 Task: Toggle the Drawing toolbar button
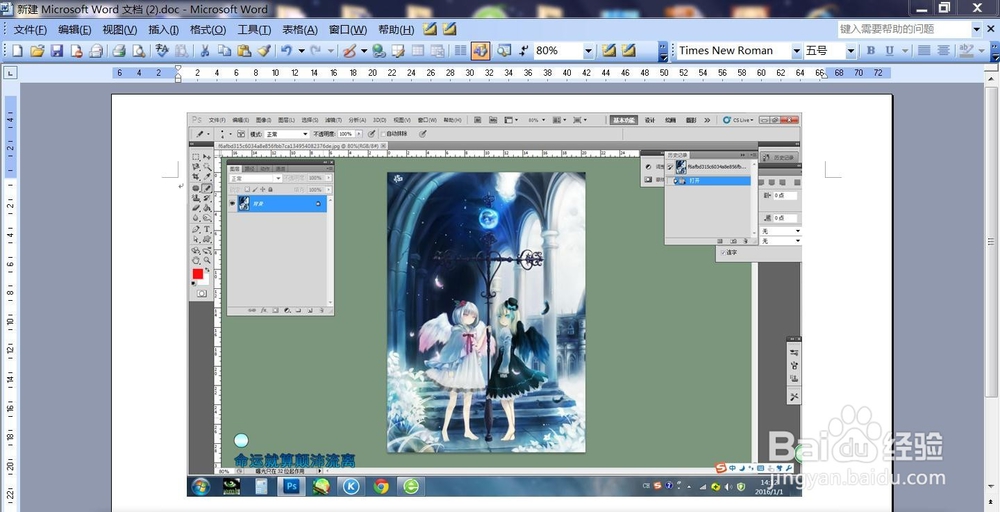[x=480, y=51]
